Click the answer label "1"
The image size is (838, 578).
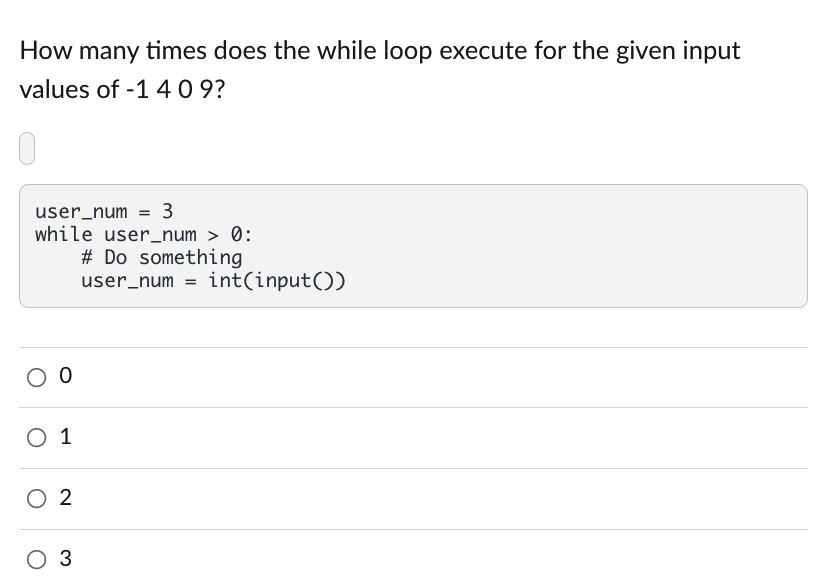(65, 437)
